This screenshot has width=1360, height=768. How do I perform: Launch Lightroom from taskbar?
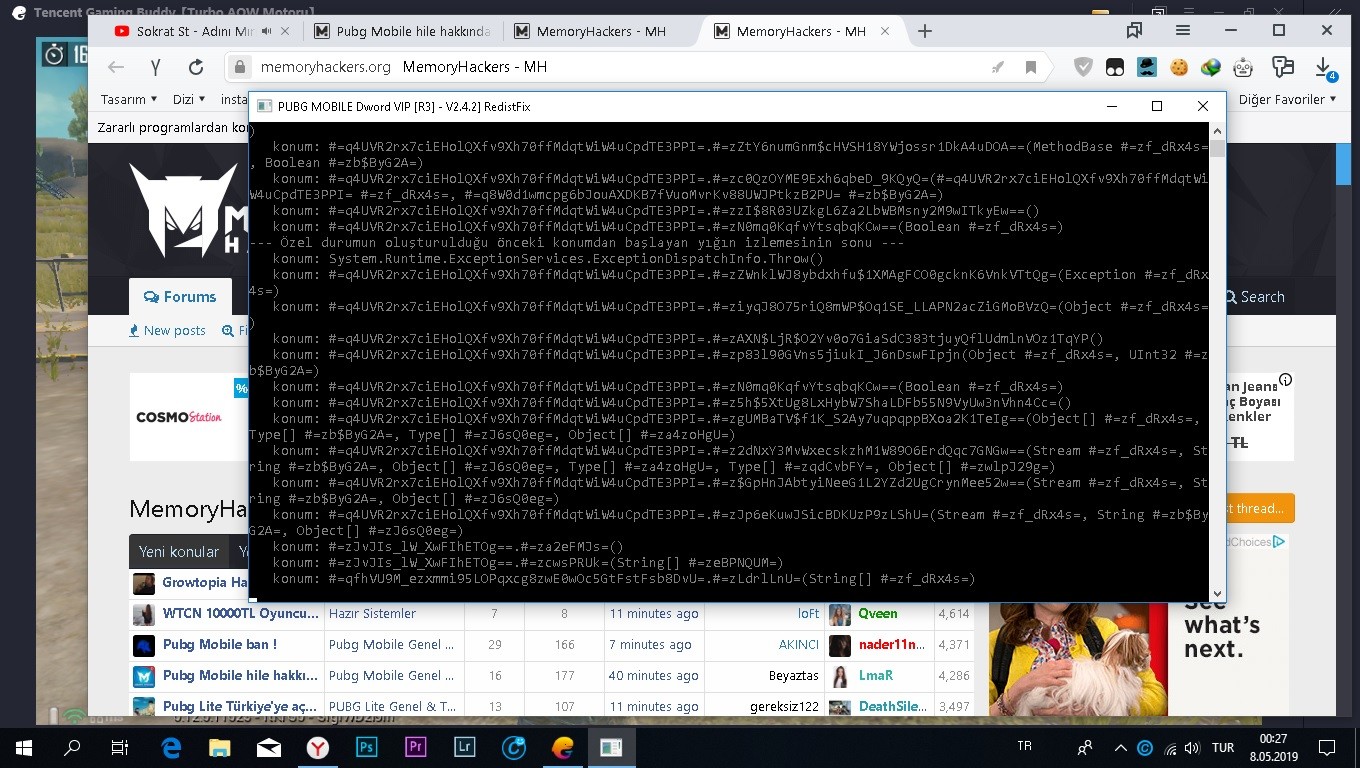click(465, 747)
